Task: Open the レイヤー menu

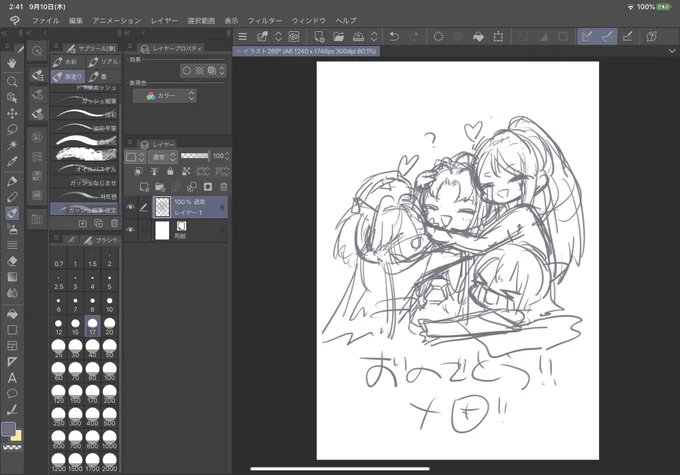Action: tap(164, 20)
